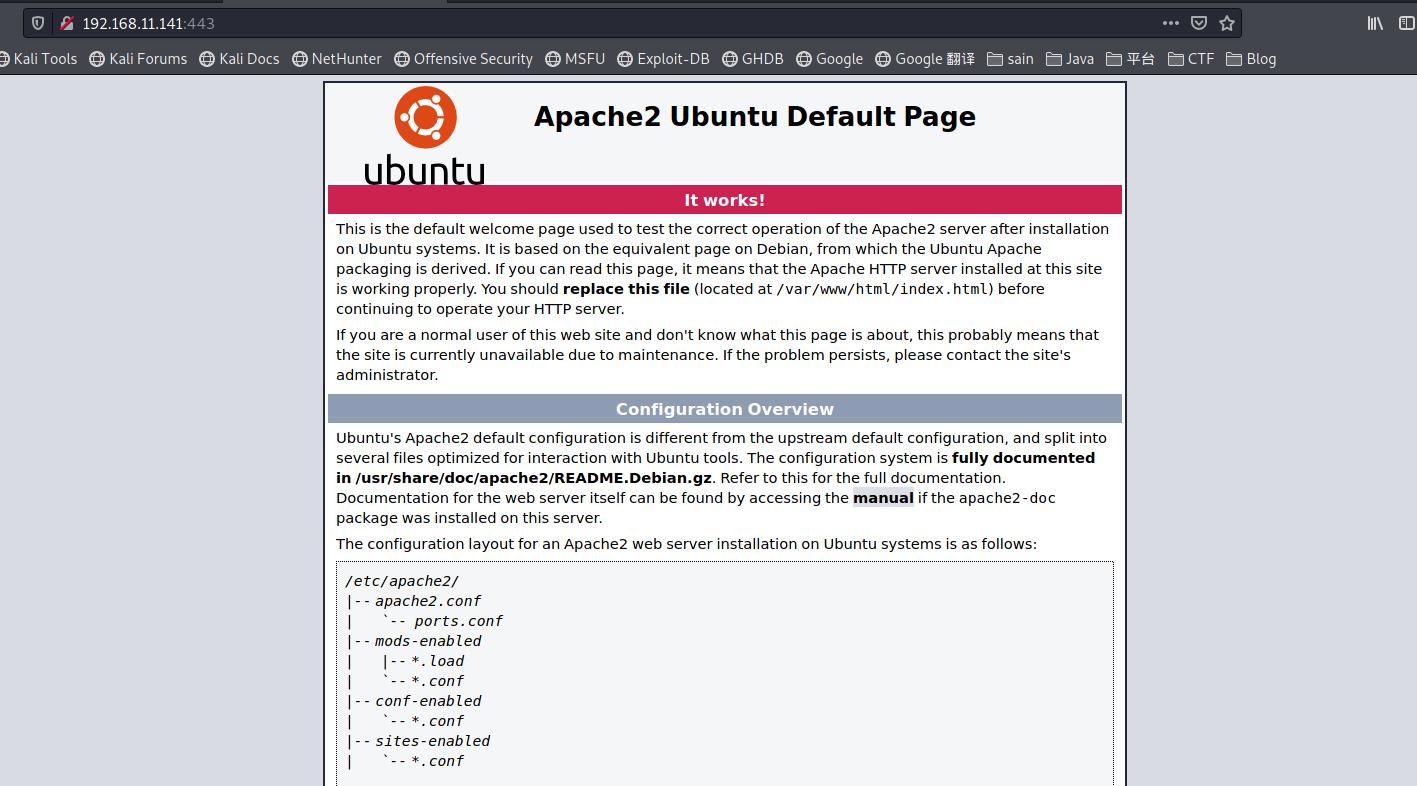Open the NetHunter bookmark

pos(337,59)
